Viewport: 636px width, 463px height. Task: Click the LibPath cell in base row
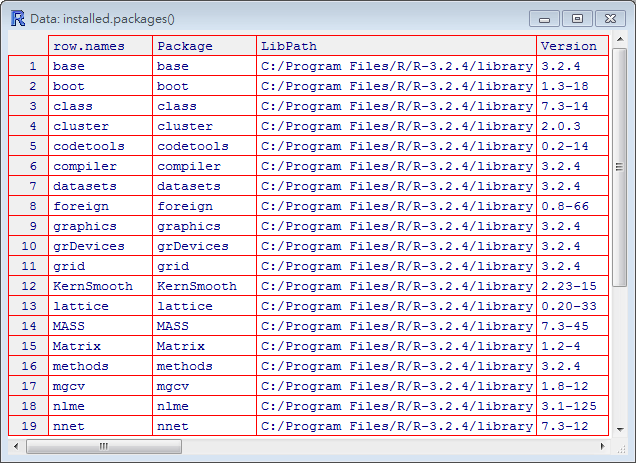(x=396, y=66)
